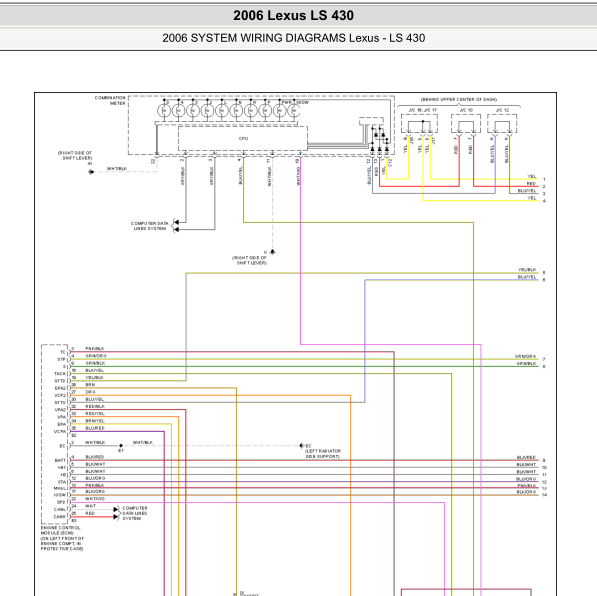Click the "MREL" terminal label on ECM

(x=60, y=488)
